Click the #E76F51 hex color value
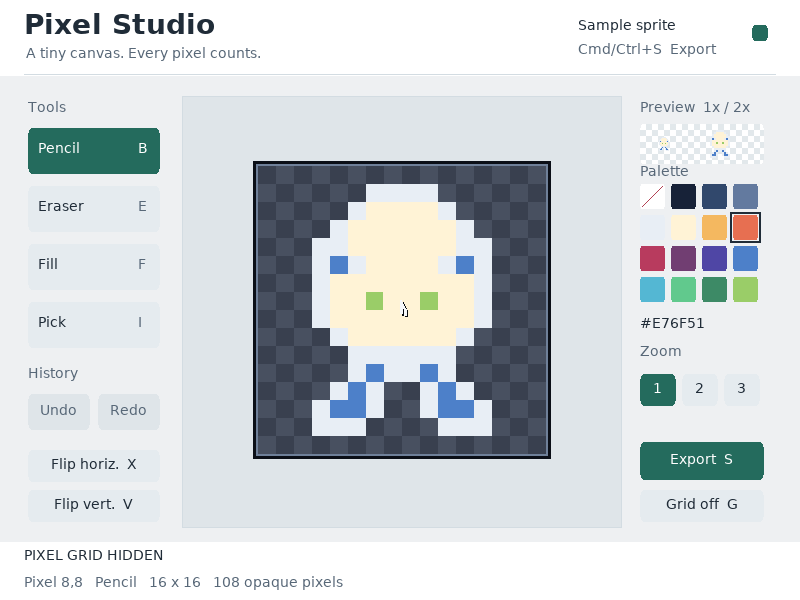The image size is (800, 600). 672,323
